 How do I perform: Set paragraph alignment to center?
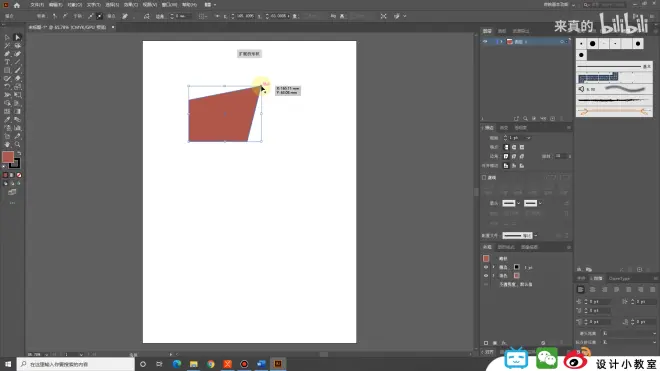click(593, 290)
